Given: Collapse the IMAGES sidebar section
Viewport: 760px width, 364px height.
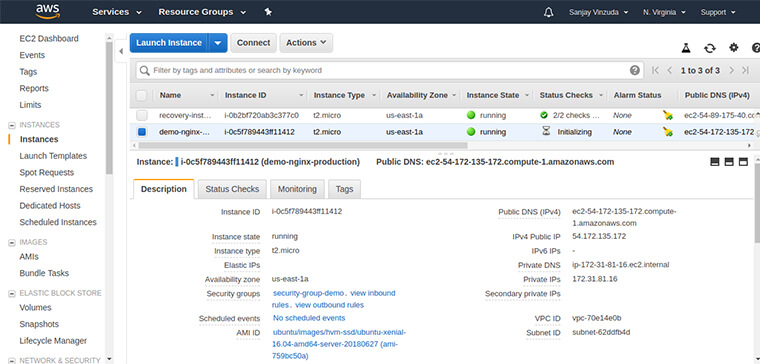Looking at the screenshot, I should click(x=12, y=242).
